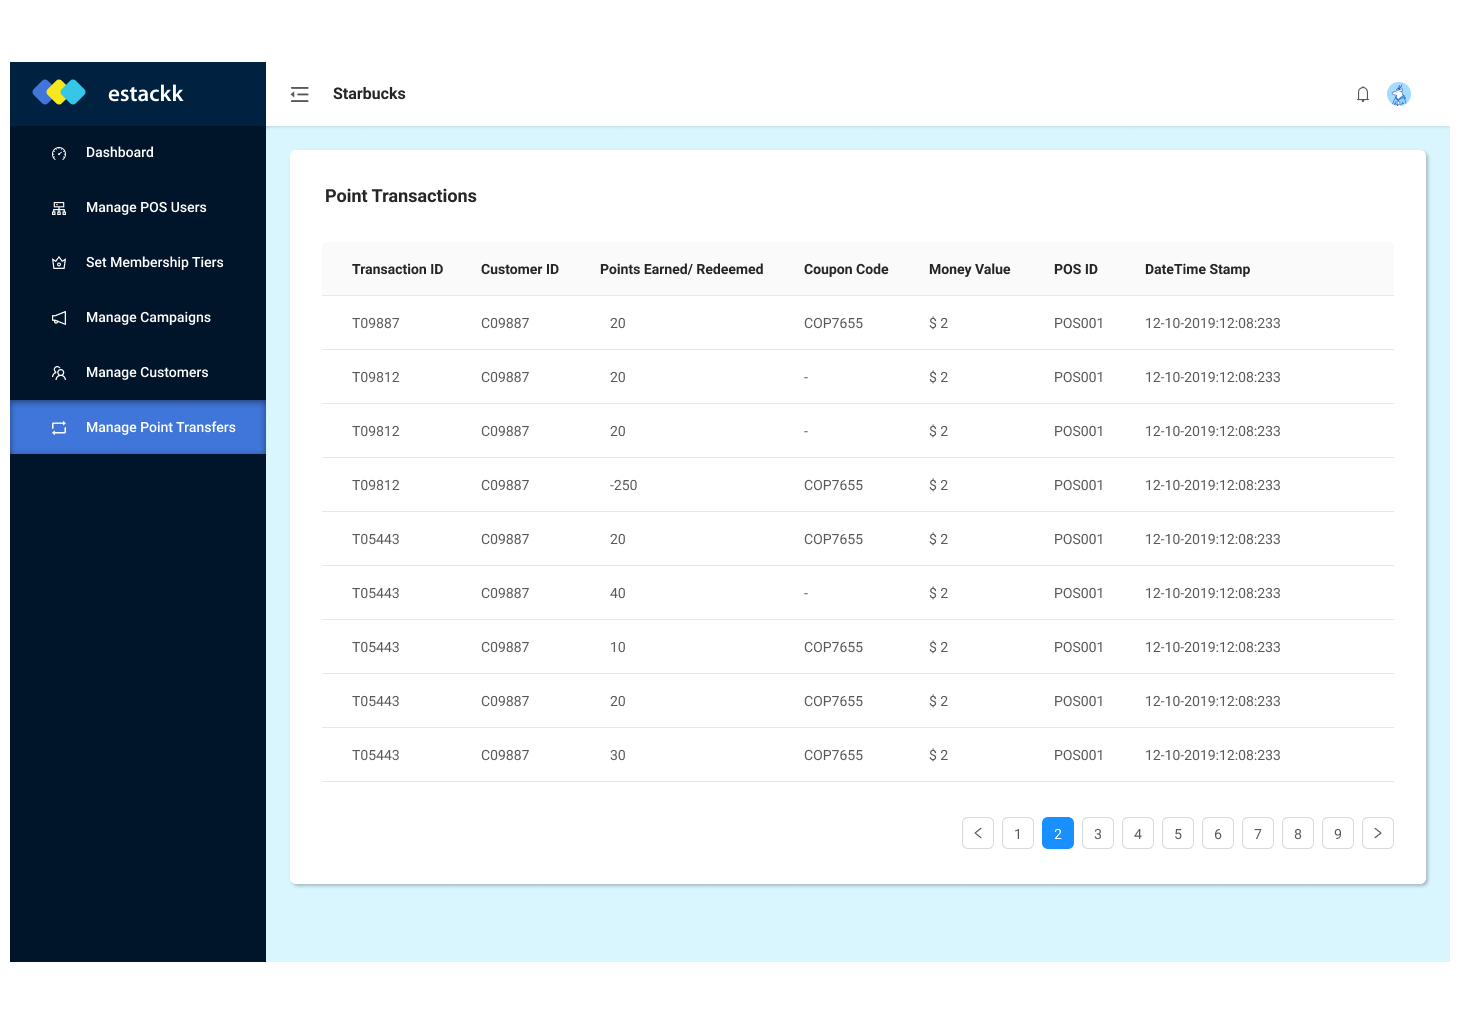This screenshot has width=1460, height=1024.
Task: Select Set Membership Tiers menu item
Action: point(154,262)
